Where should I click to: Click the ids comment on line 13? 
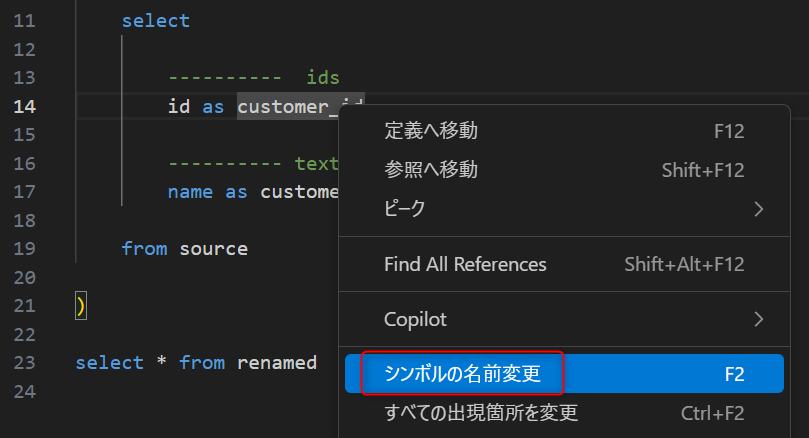click(323, 78)
